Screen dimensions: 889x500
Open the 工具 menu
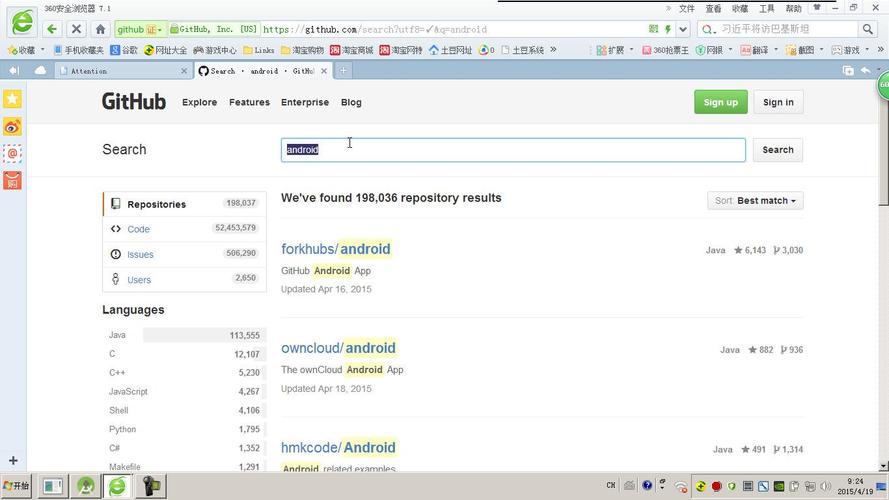pos(767,9)
